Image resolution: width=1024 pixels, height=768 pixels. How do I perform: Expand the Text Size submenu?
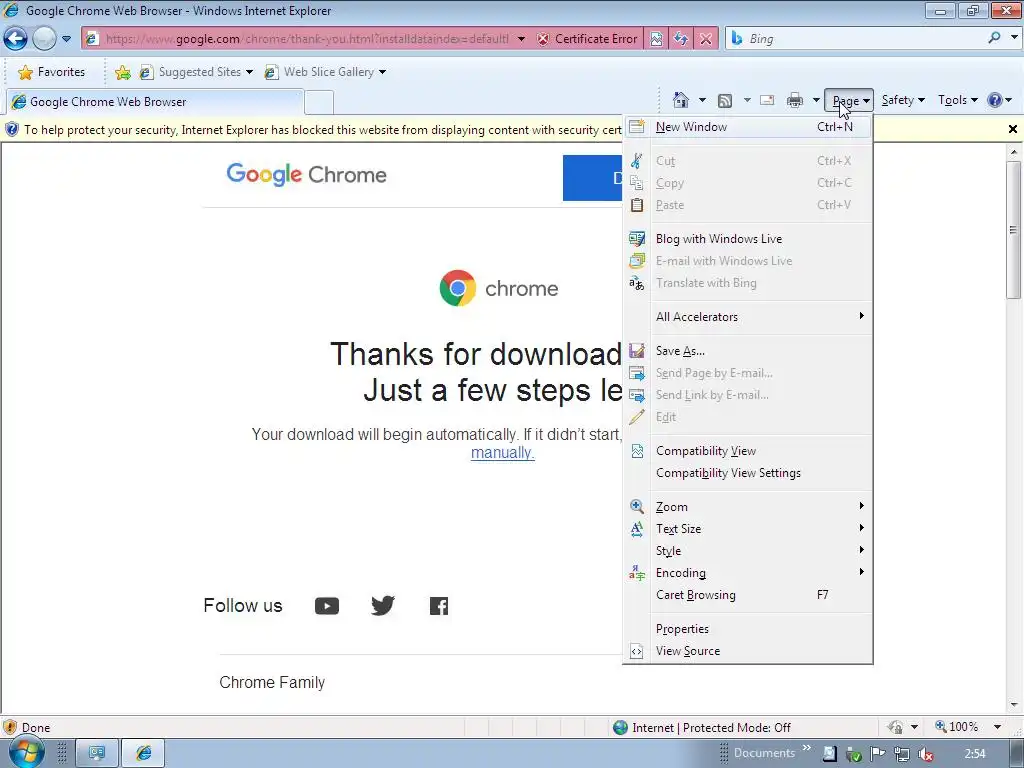click(x=748, y=529)
